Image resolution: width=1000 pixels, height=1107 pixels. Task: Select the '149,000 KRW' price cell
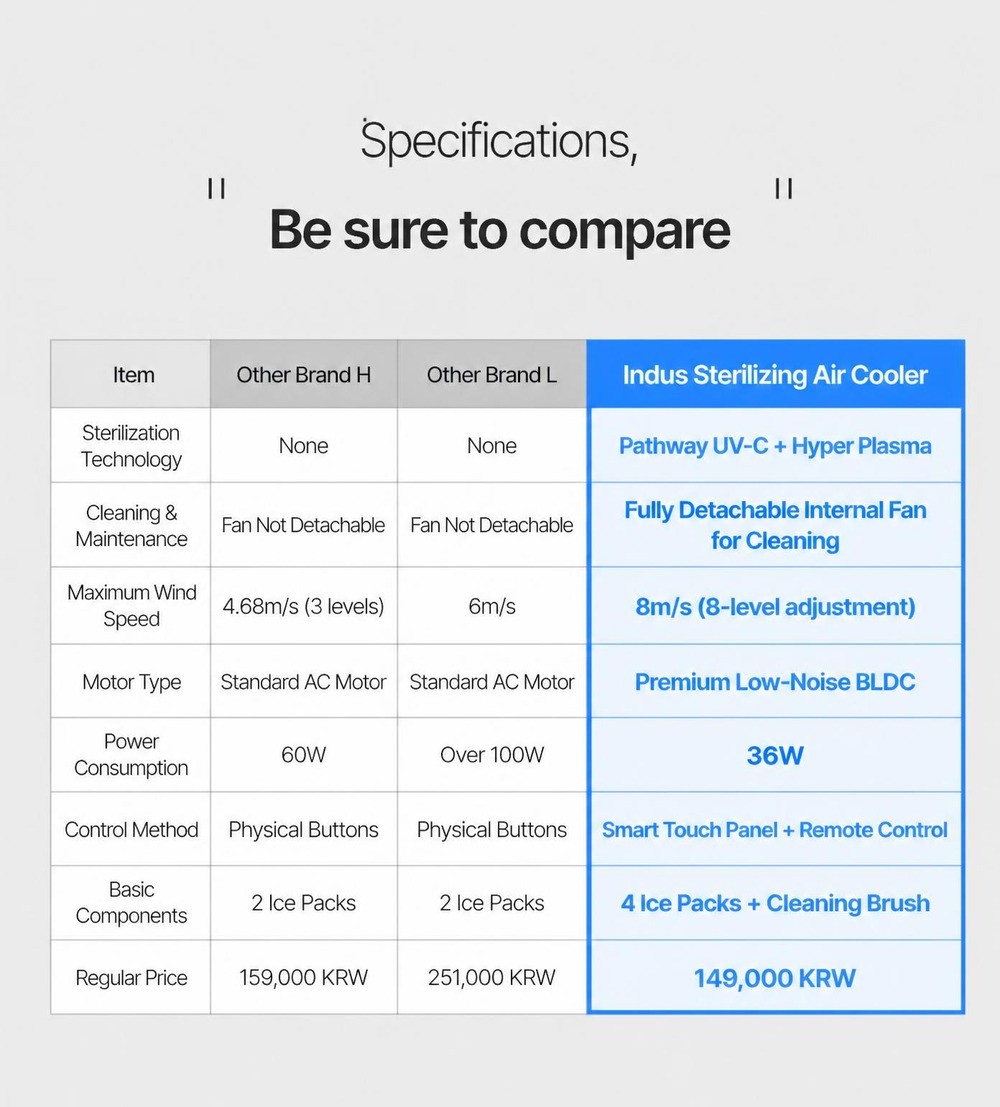pos(775,978)
